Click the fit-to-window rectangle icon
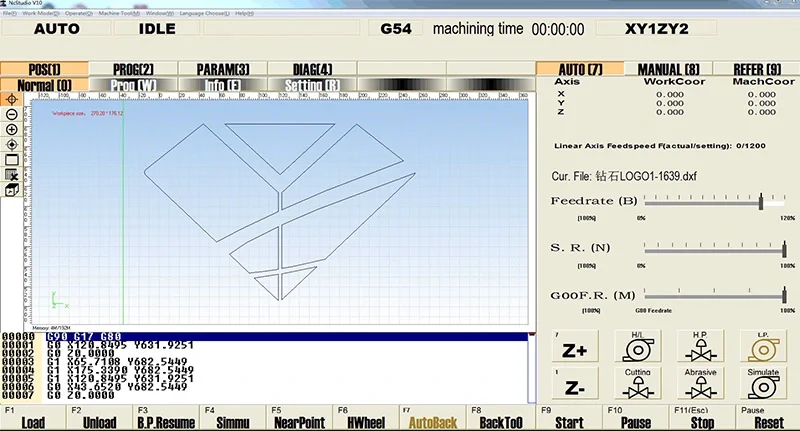Image resolution: width=800 pixels, height=431 pixels. tap(11, 160)
